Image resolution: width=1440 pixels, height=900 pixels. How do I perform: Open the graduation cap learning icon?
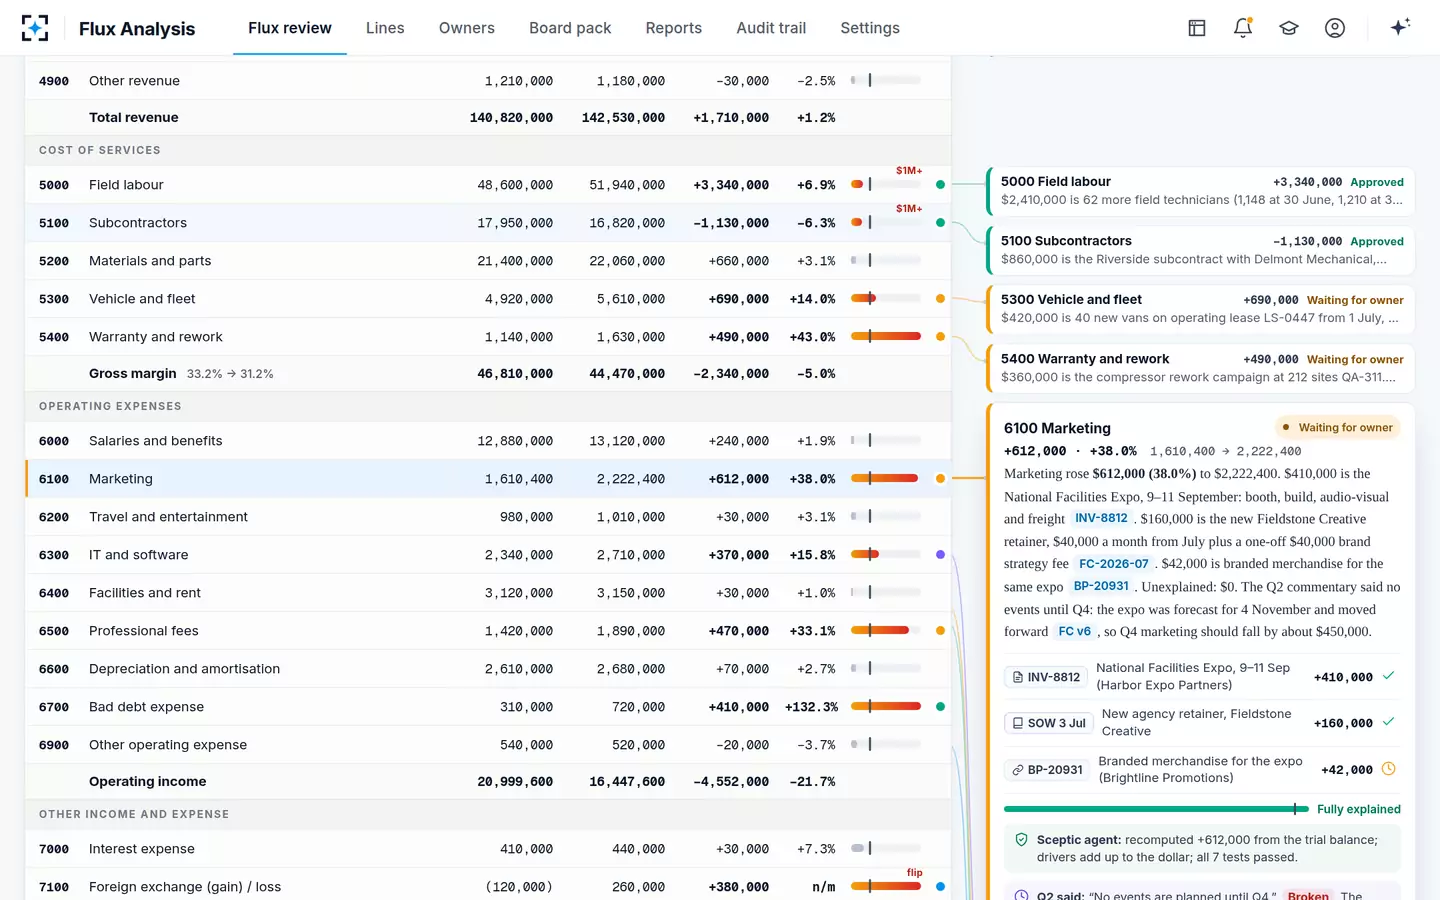coord(1289,28)
